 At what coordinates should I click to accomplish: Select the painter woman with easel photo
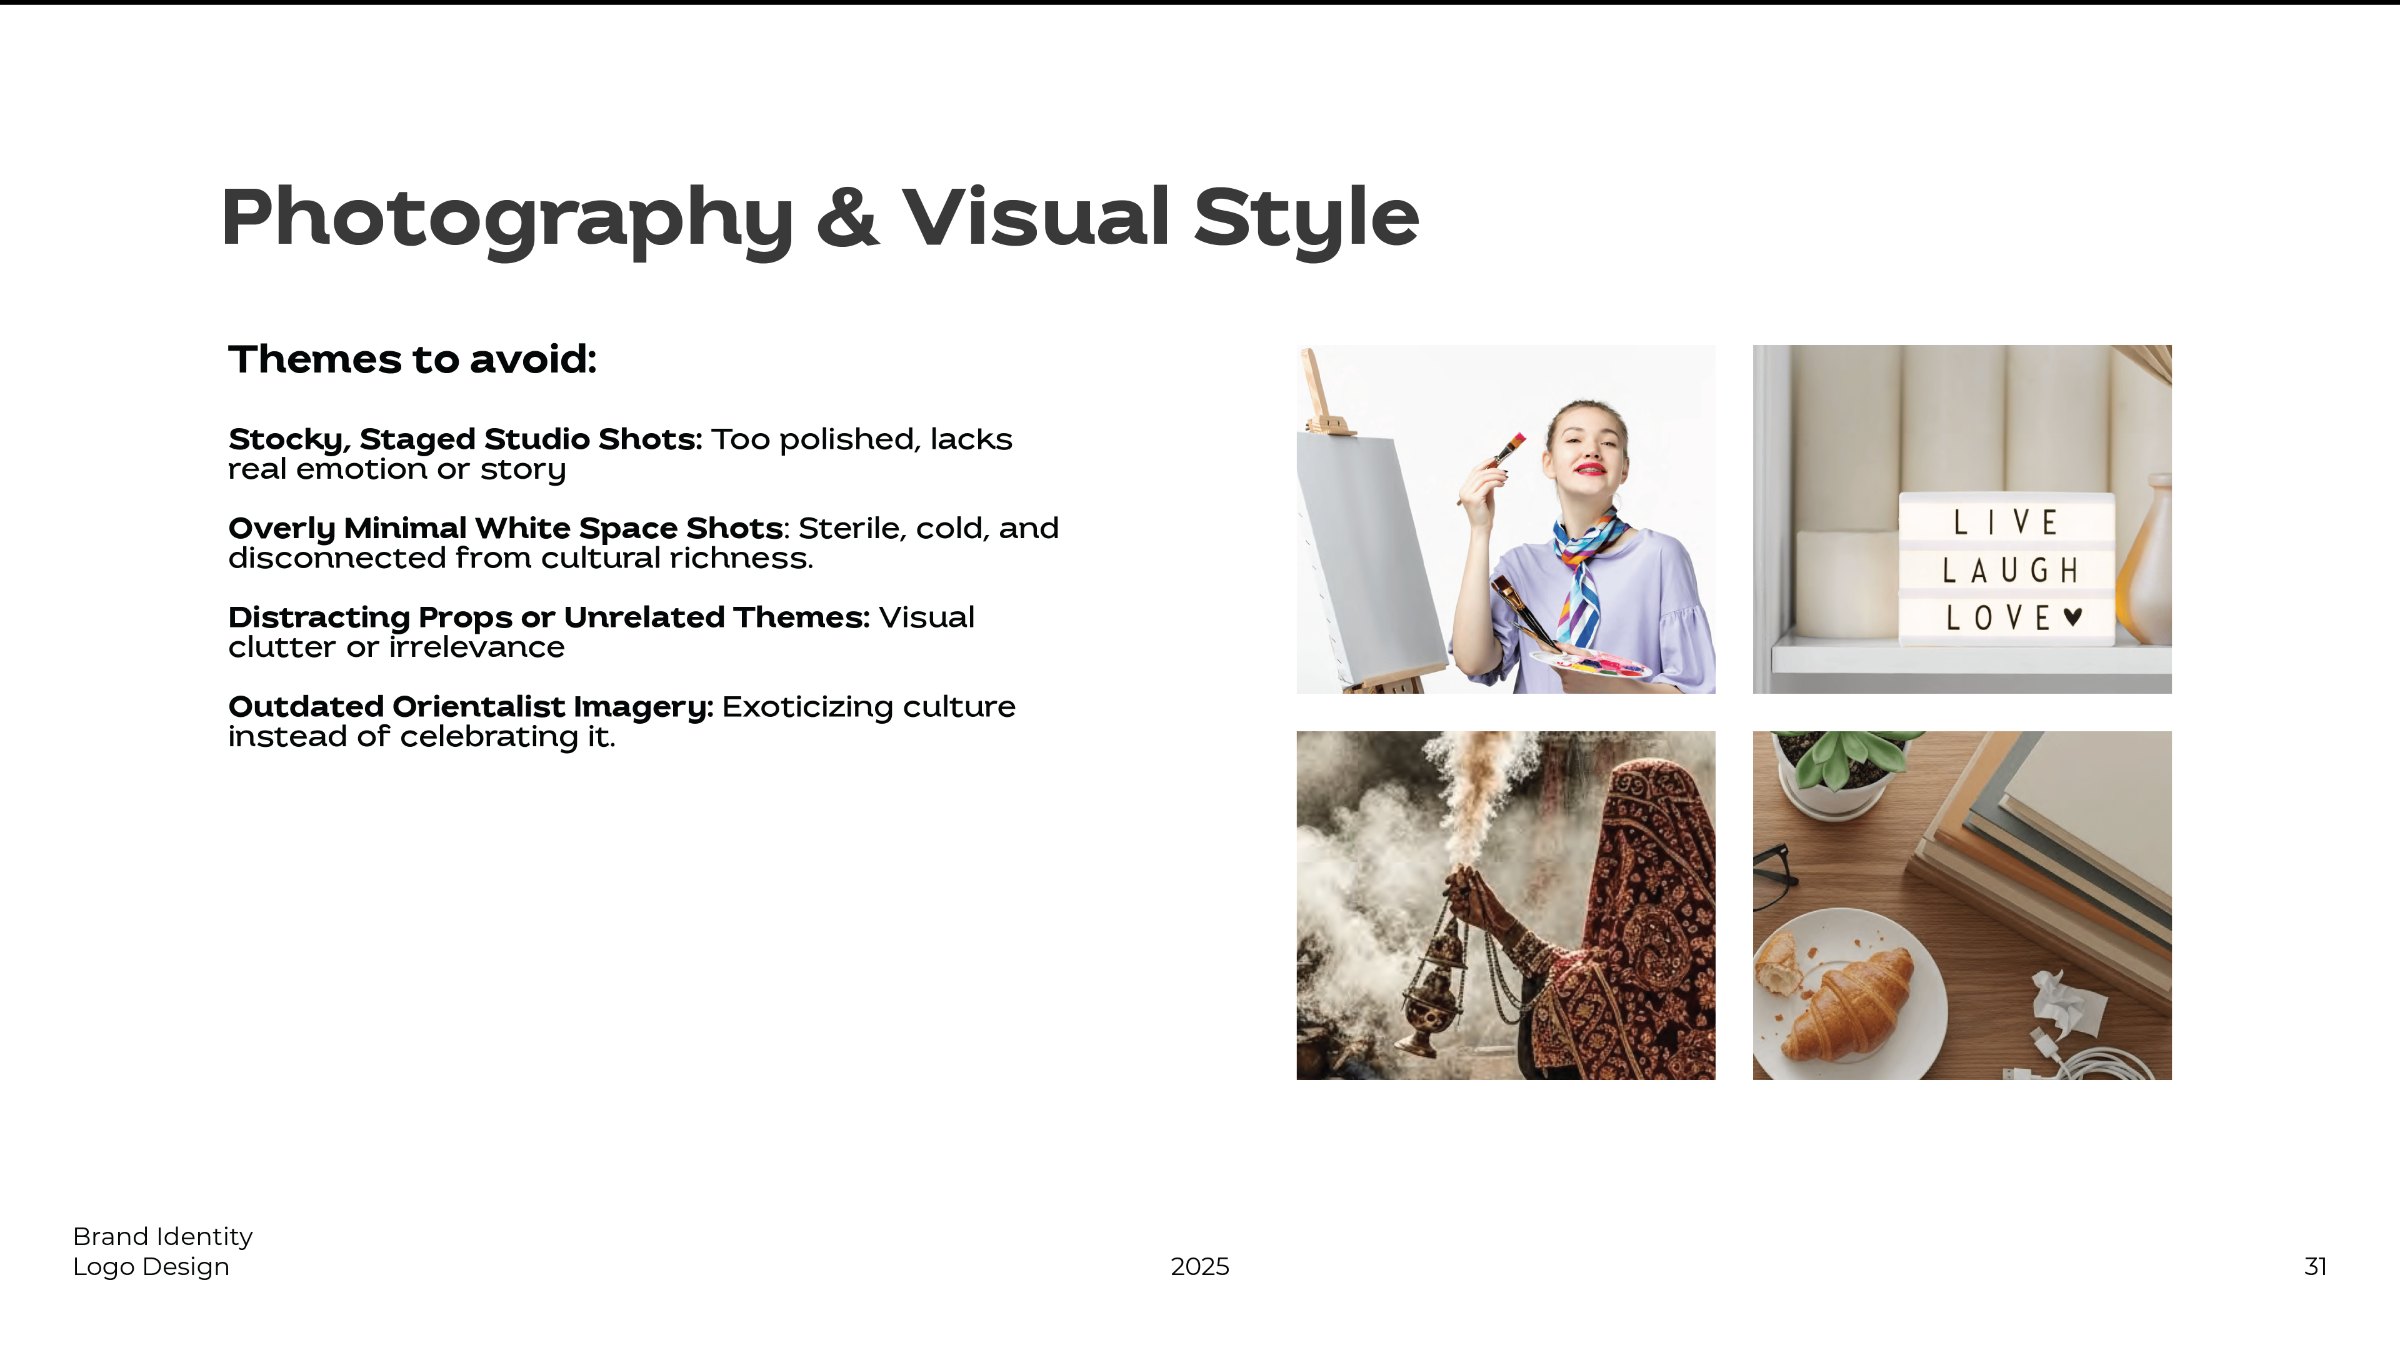coord(1506,519)
